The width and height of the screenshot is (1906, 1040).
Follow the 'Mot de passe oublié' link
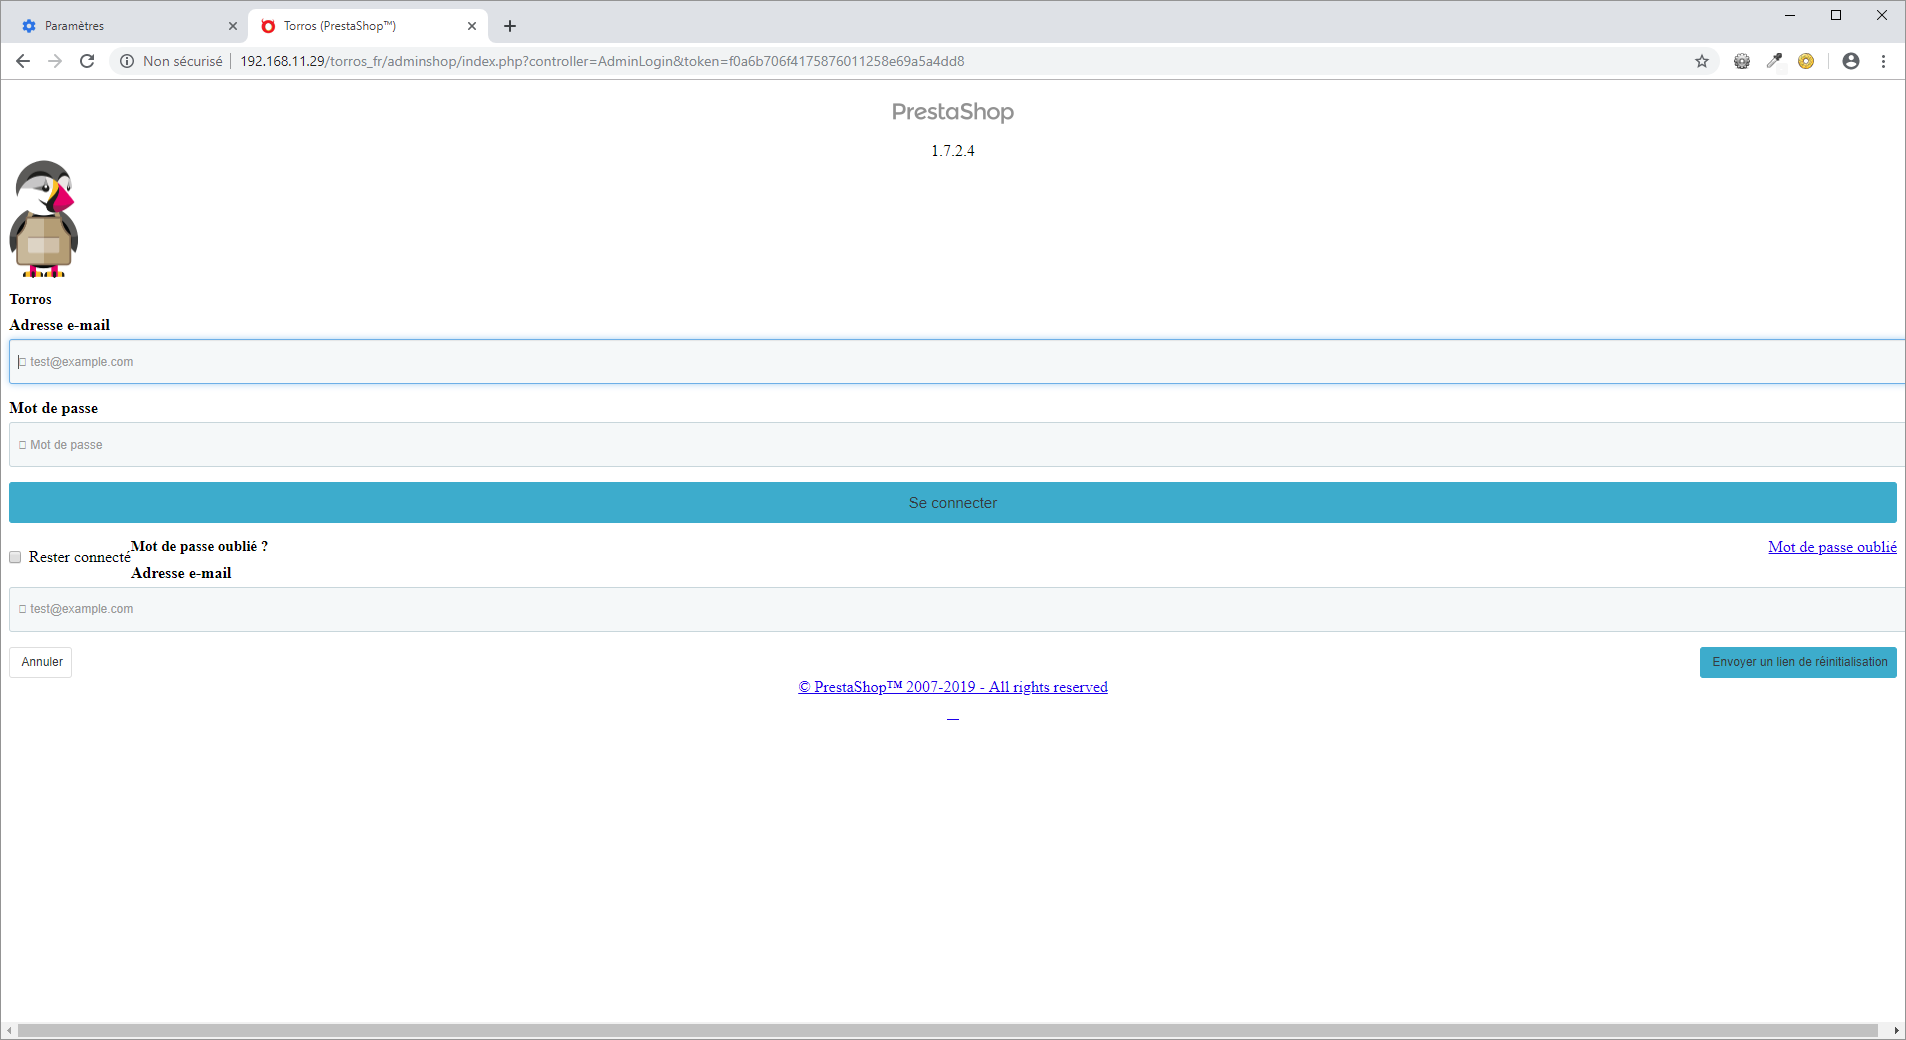click(1832, 547)
